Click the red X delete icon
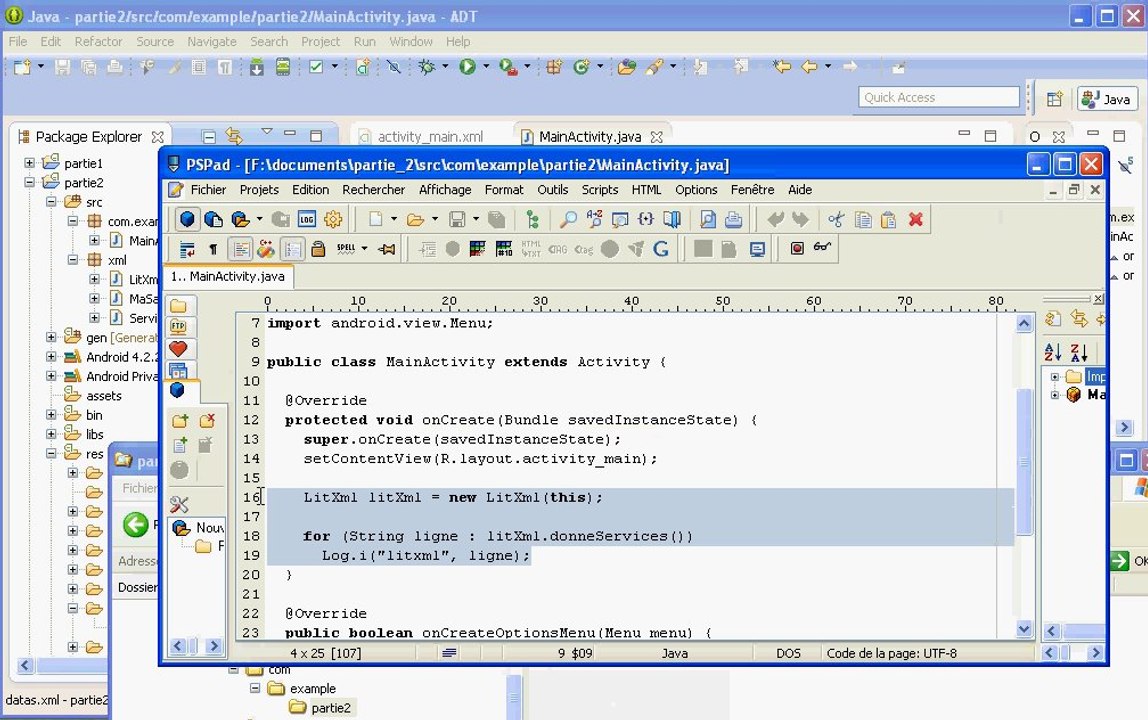 point(915,219)
